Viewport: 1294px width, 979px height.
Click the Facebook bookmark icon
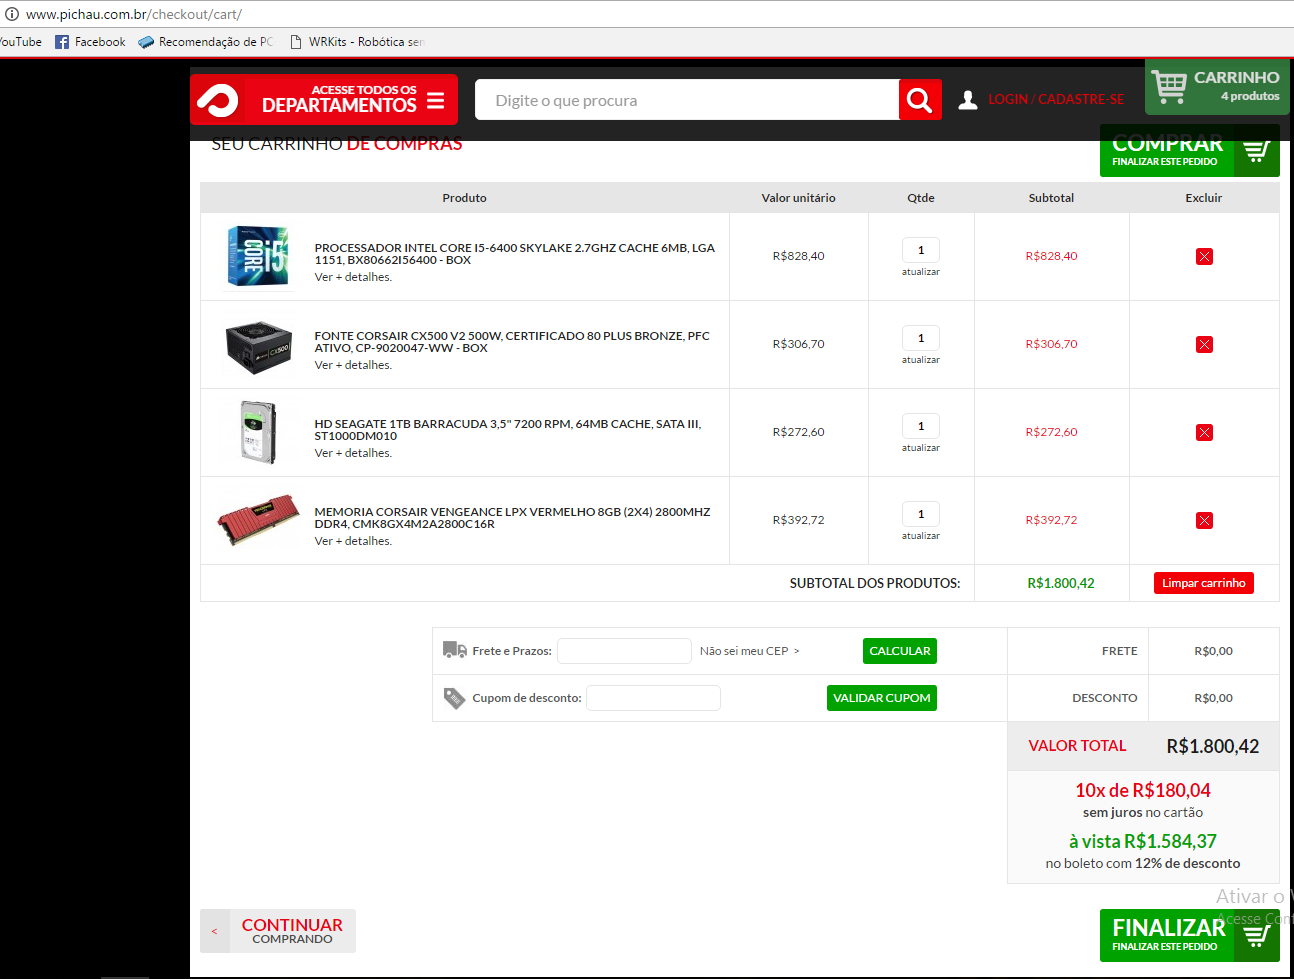click(62, 42)
